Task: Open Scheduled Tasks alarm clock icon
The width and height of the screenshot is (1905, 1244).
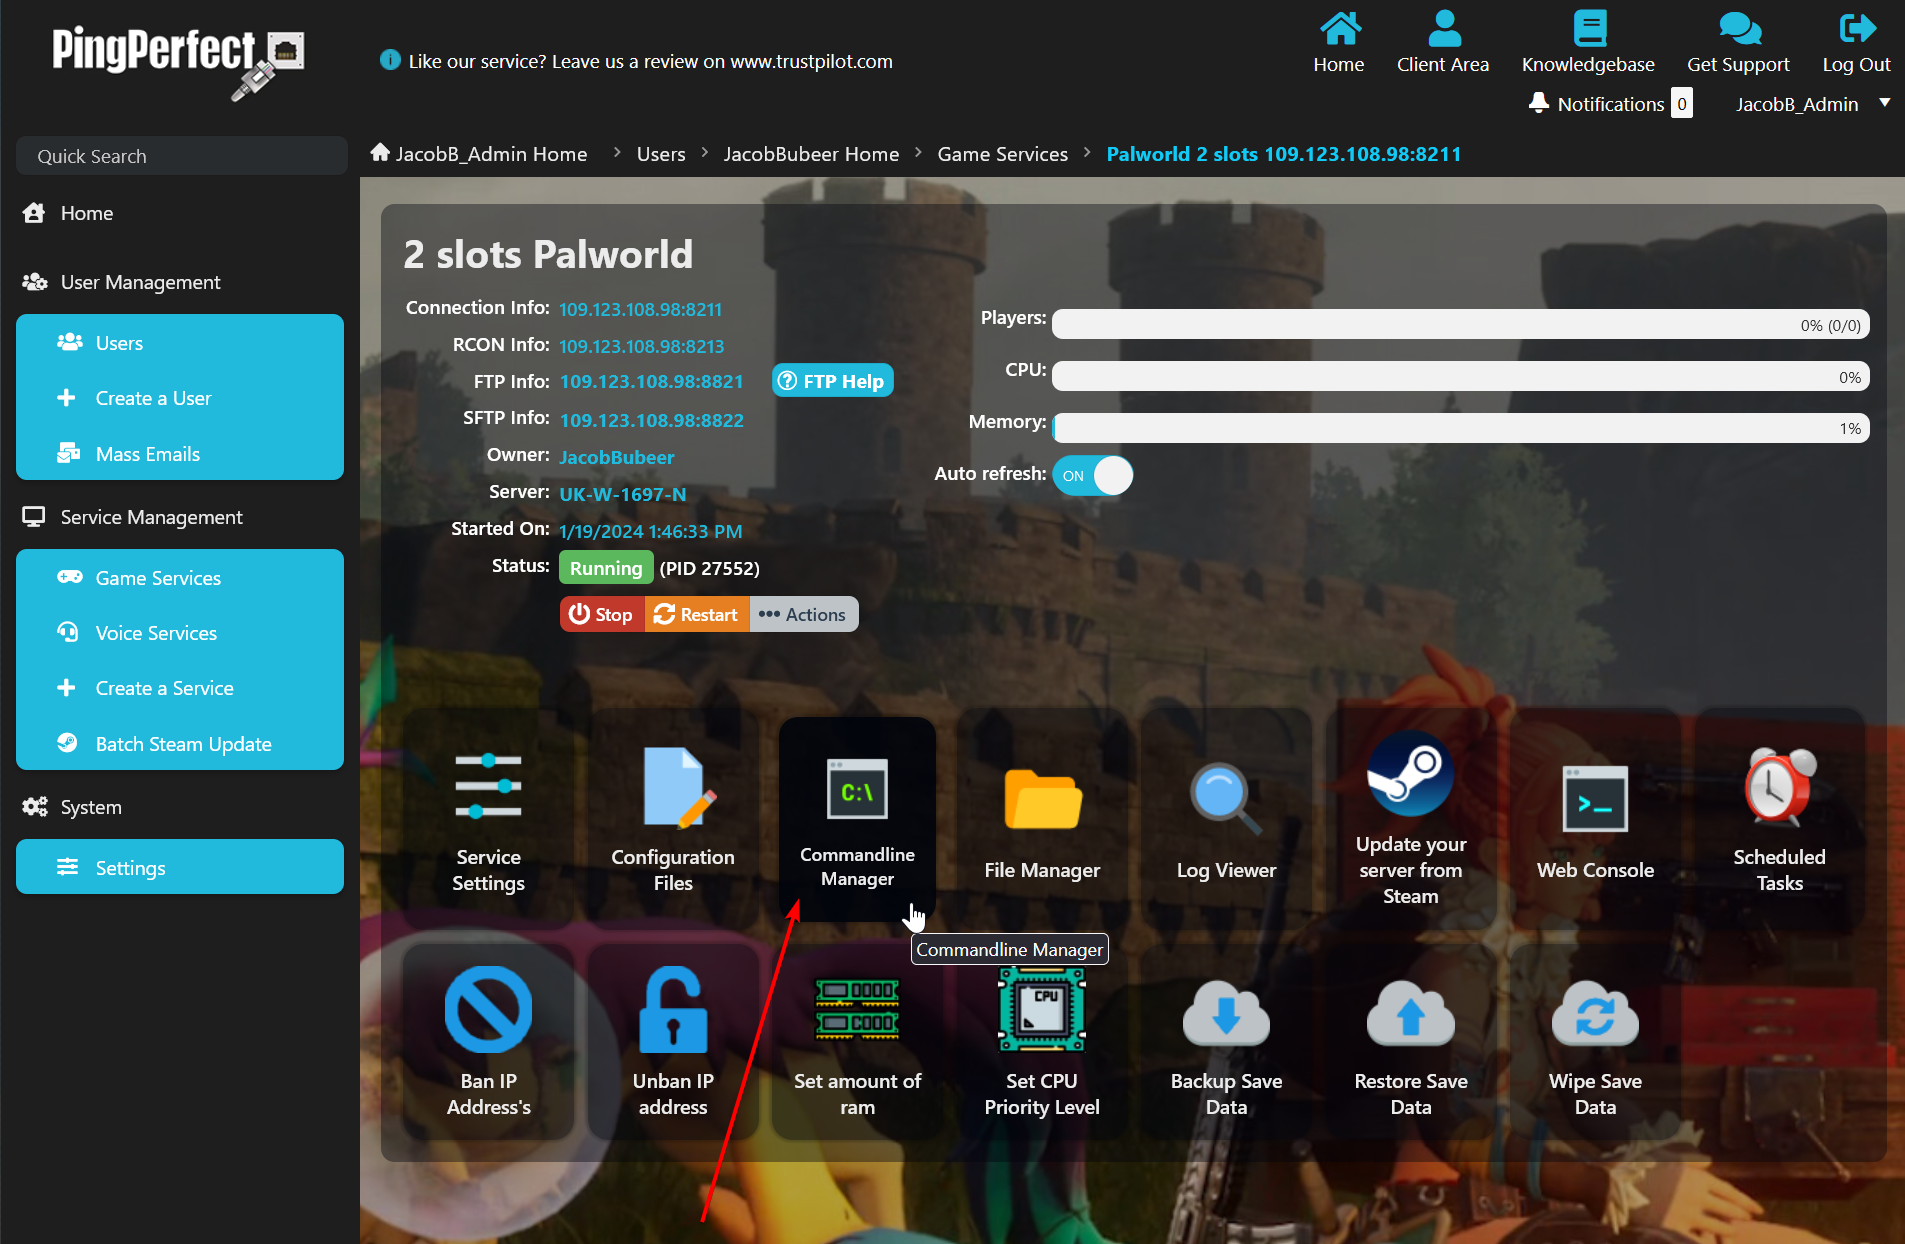Action: [1779, 788]
